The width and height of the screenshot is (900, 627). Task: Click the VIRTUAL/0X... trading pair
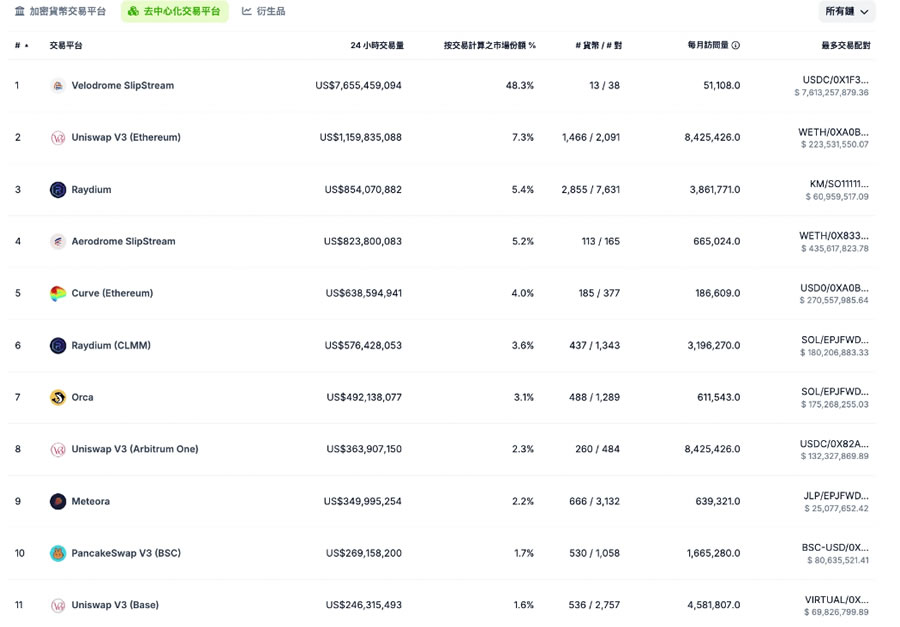837,599
